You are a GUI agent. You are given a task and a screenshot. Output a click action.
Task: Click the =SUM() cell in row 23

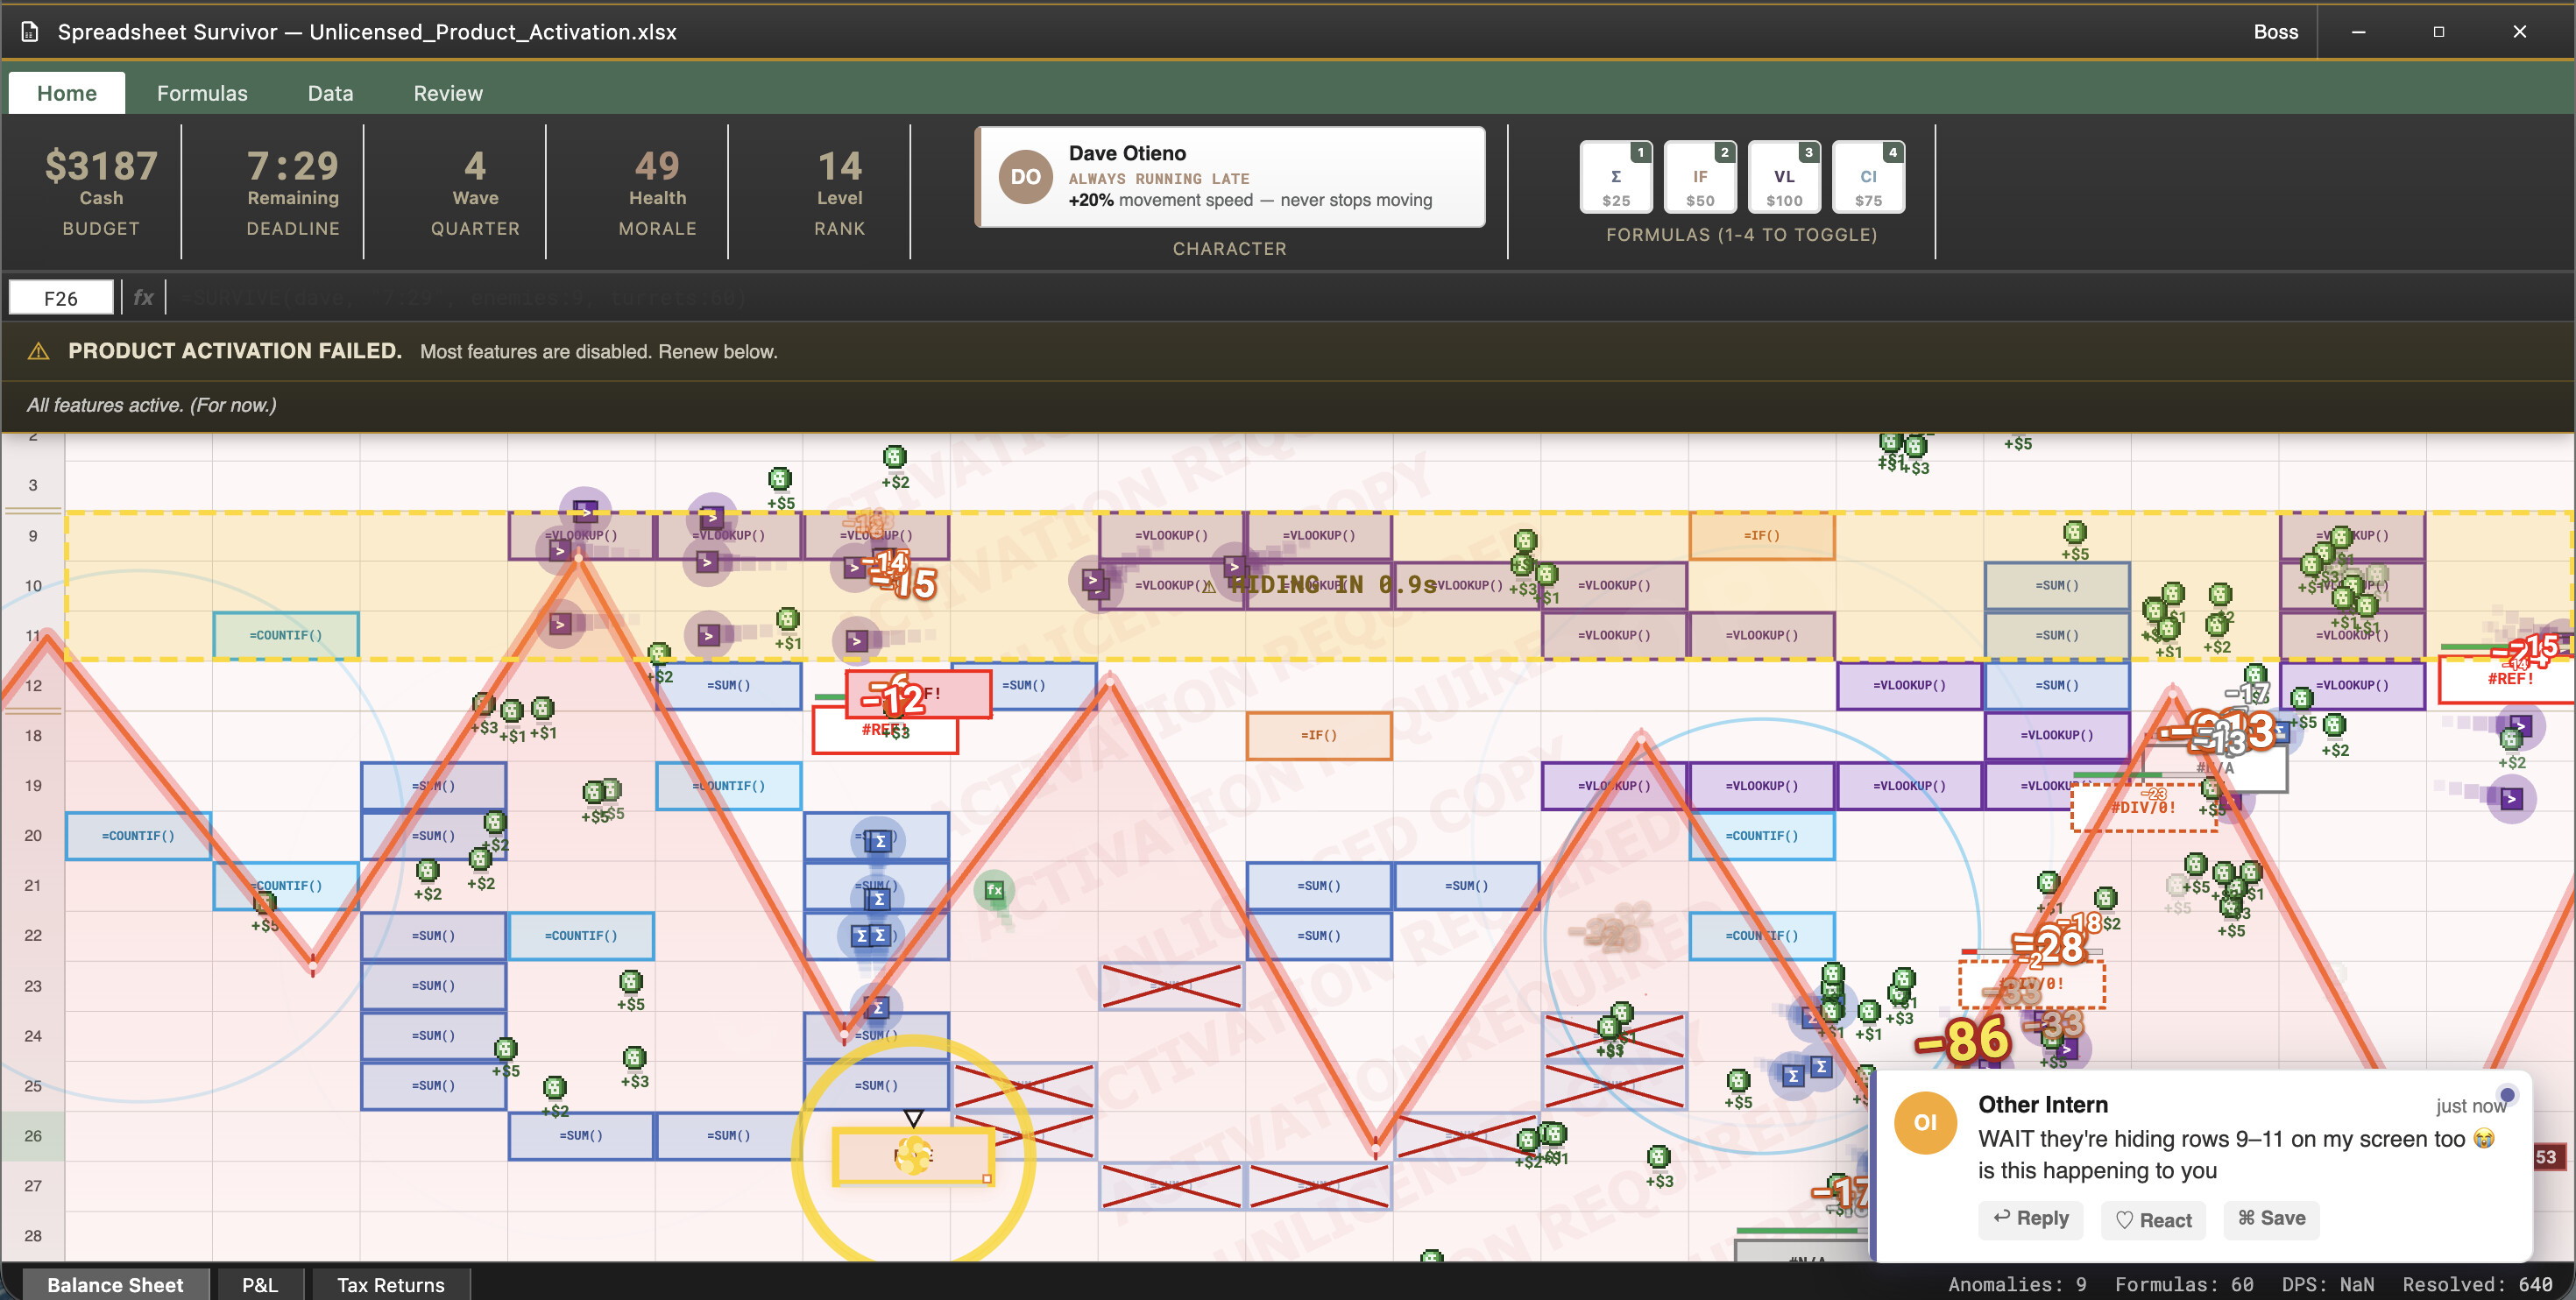[433, 986]
